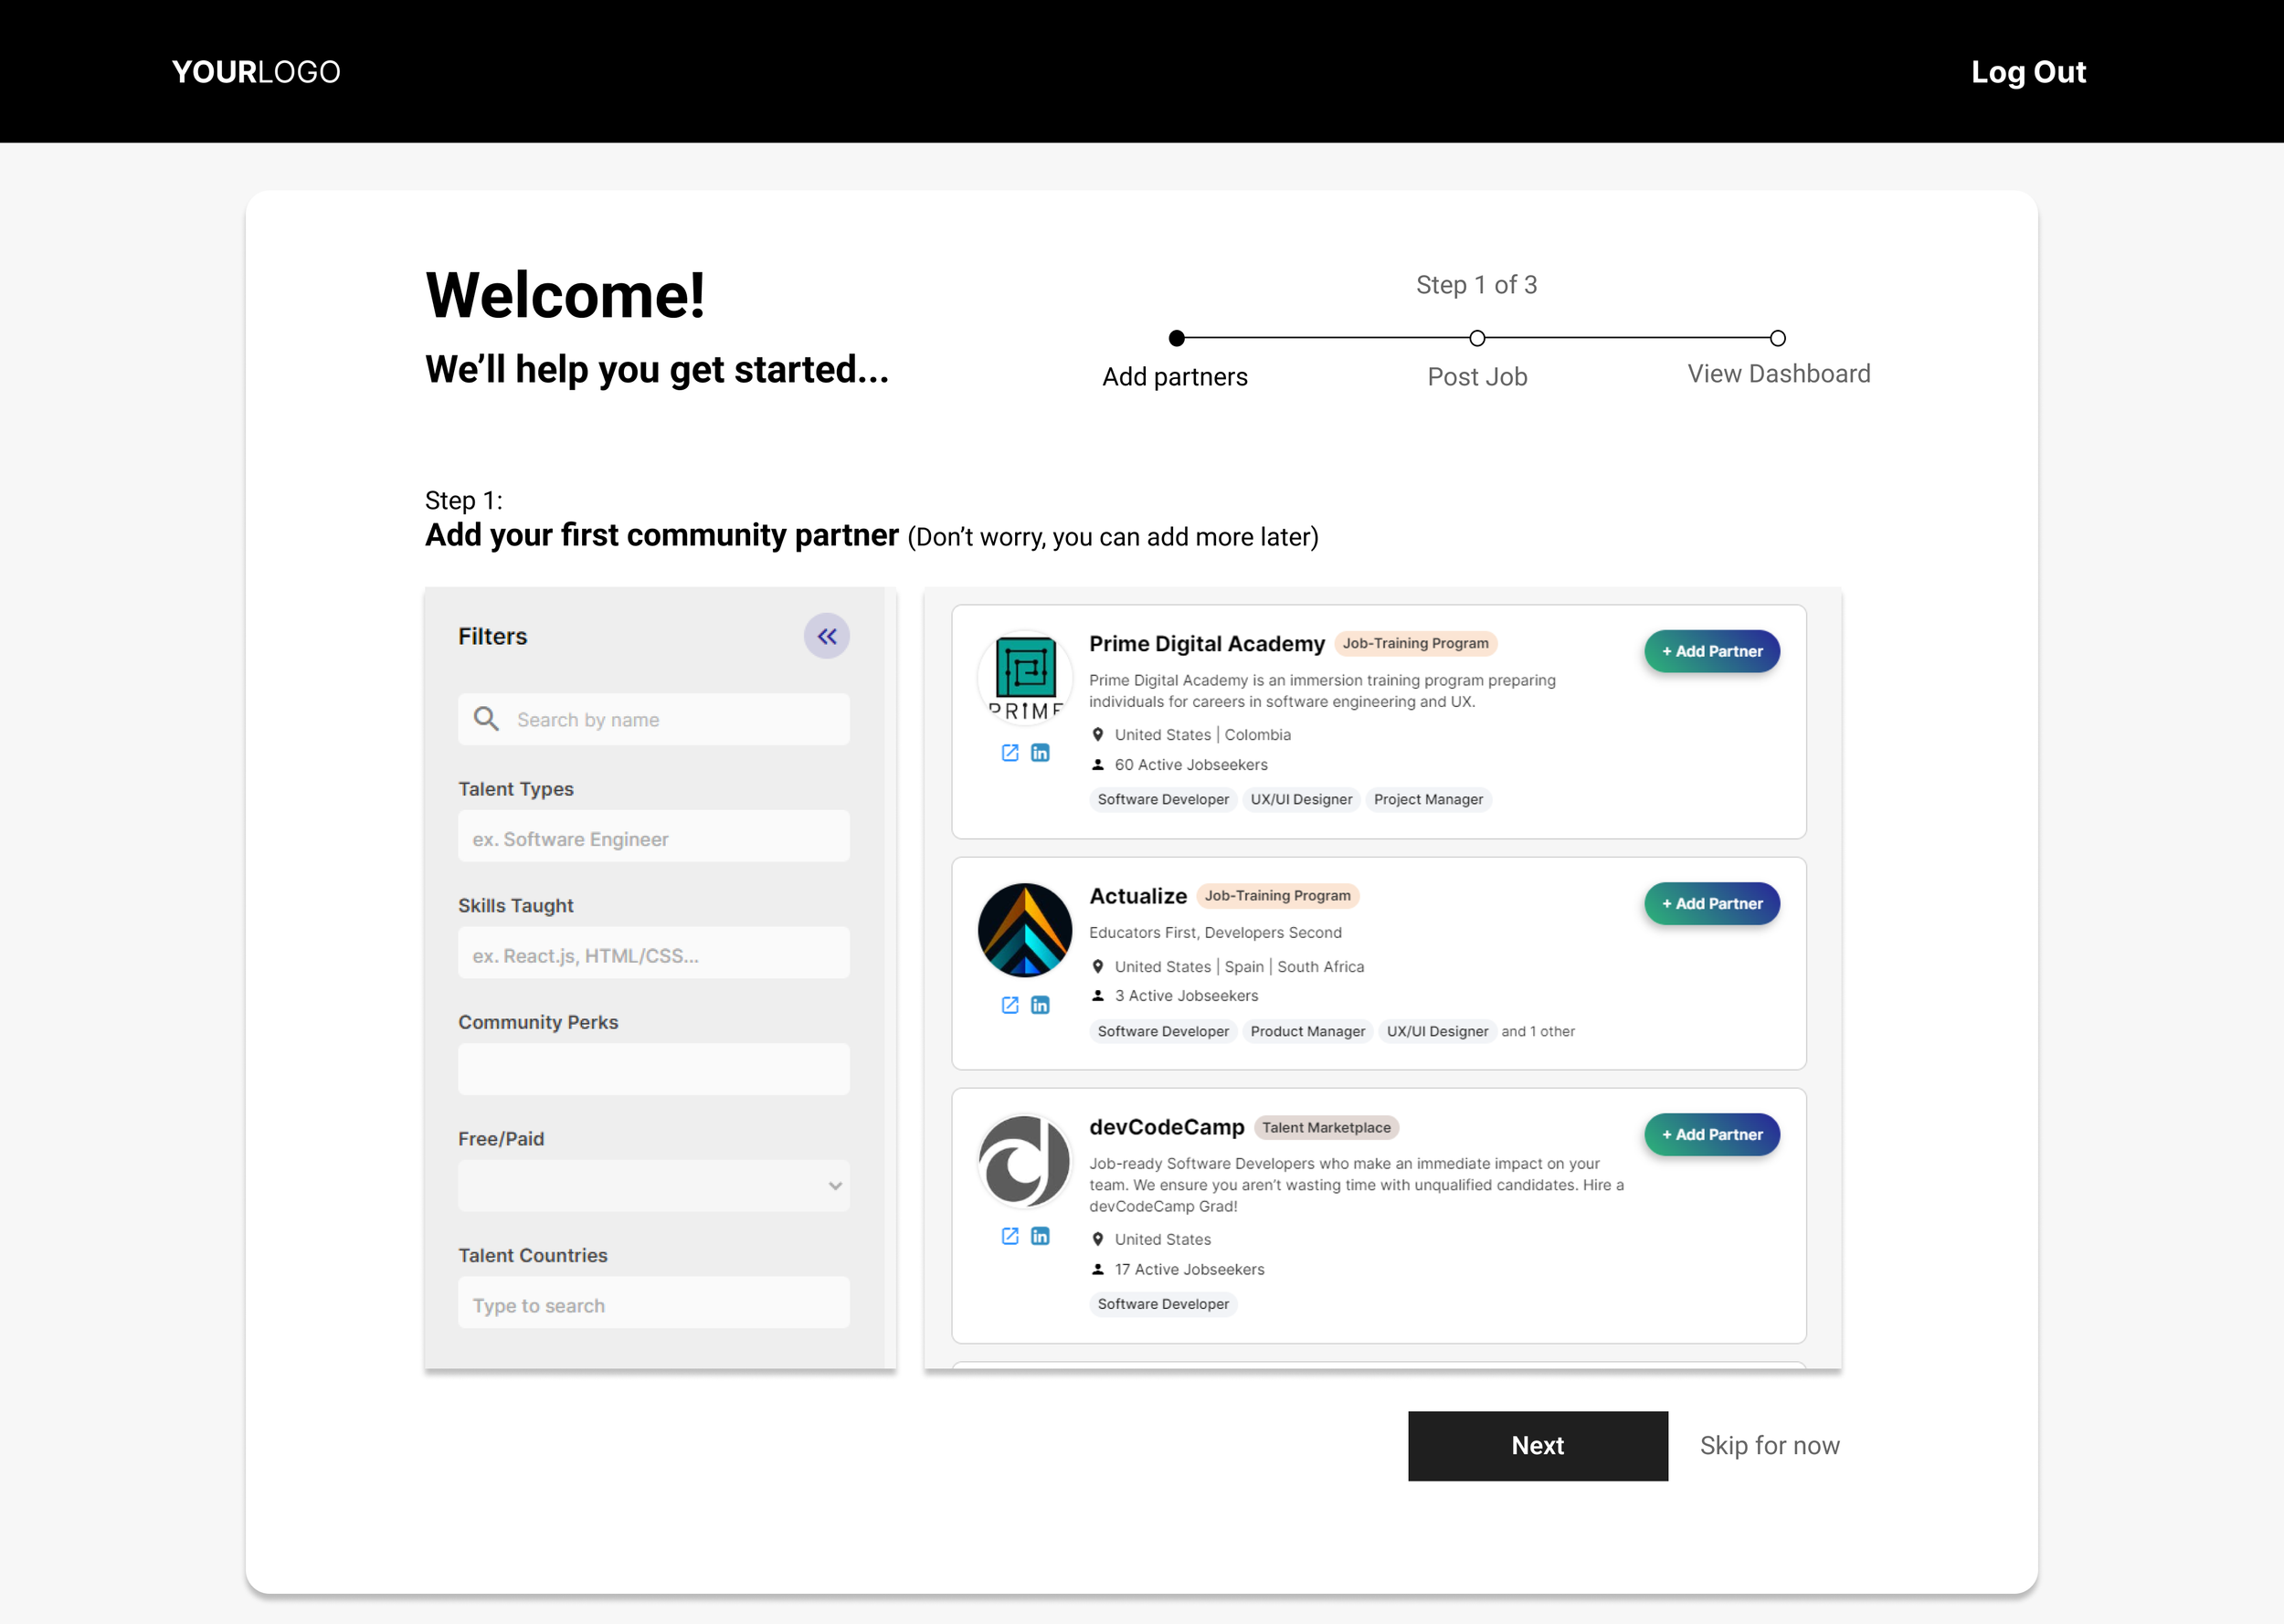The image size is (2284, 1624).
Task: Click Log Out in the header
Action: tap(2027, 72)
